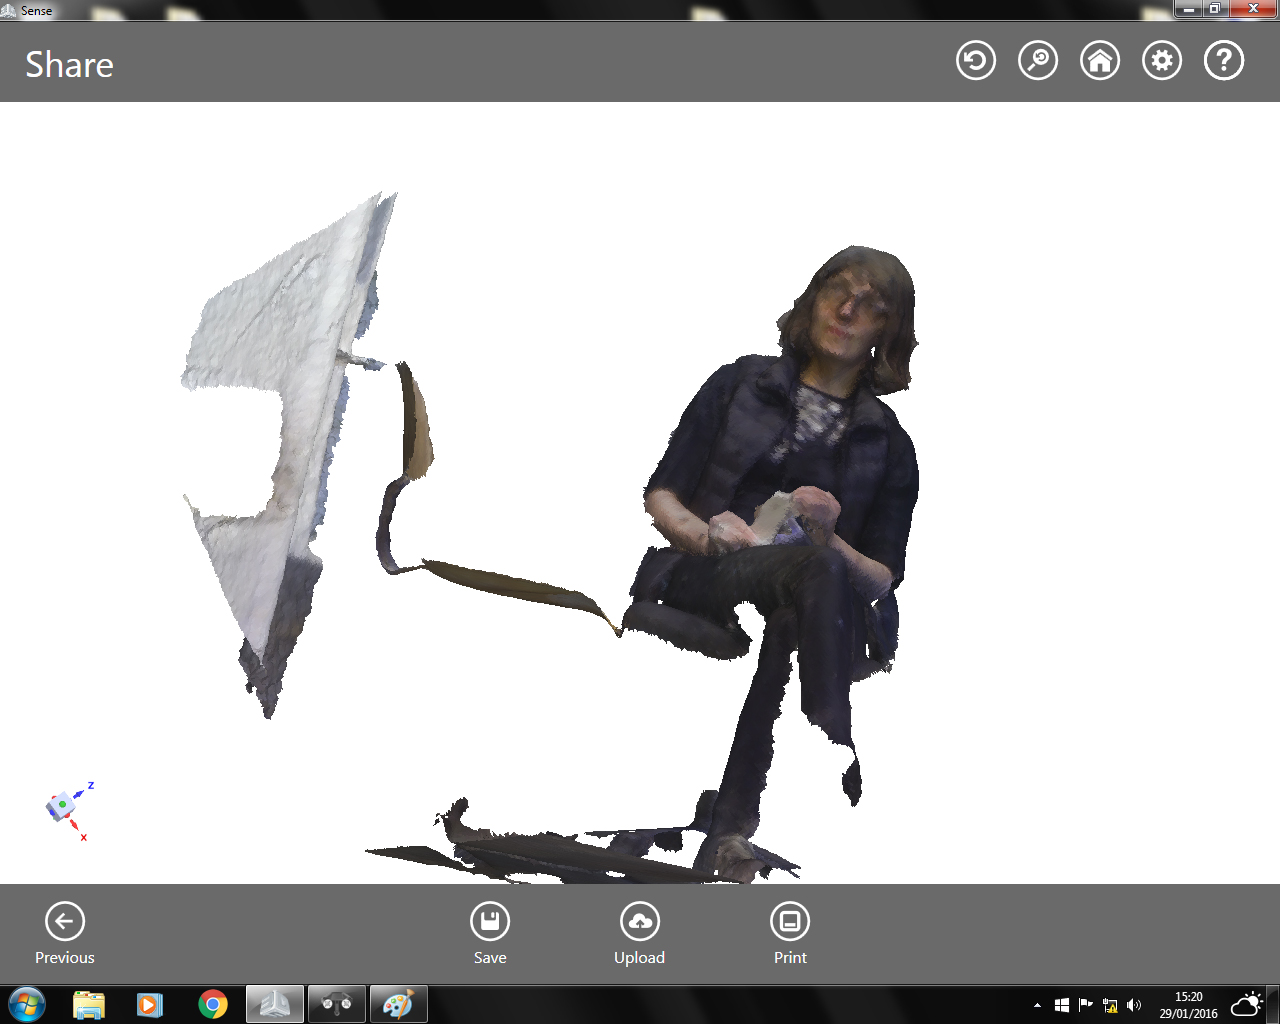Click the weather cloud icon in the tray
1280x1024 pixels.
point(1247,1004)
